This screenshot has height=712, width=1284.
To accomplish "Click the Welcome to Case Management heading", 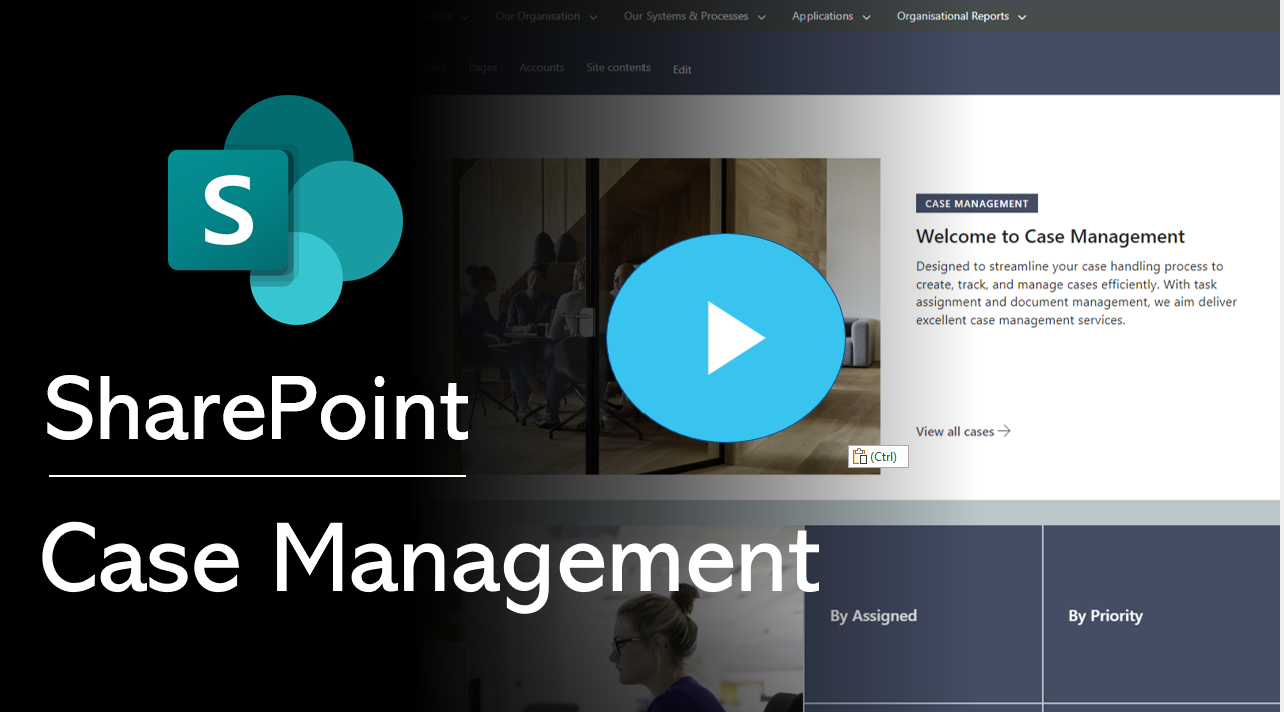I will [x=1050, y=236].
